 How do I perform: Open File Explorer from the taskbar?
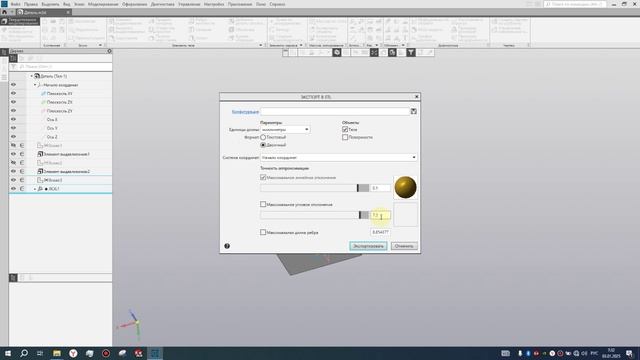point(57,353)
